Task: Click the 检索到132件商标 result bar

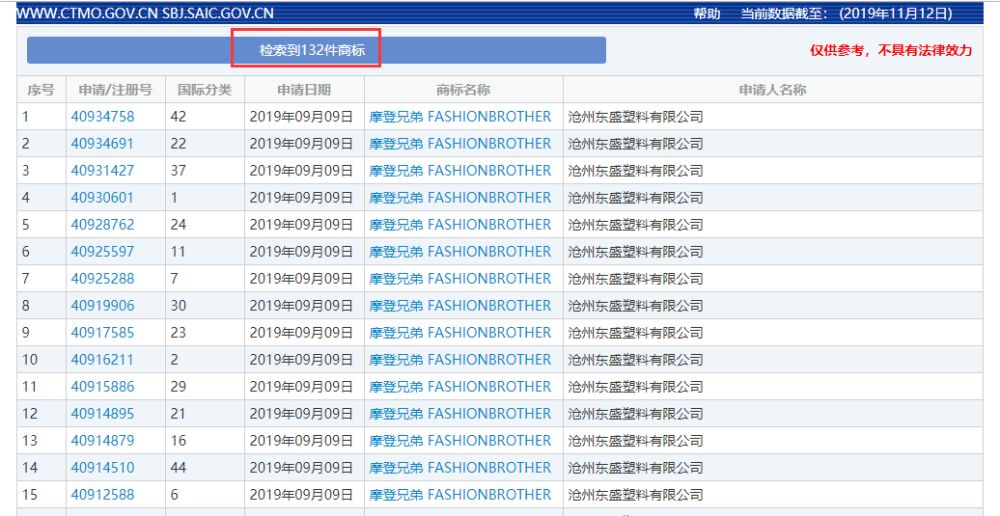Action: point(316,50)
